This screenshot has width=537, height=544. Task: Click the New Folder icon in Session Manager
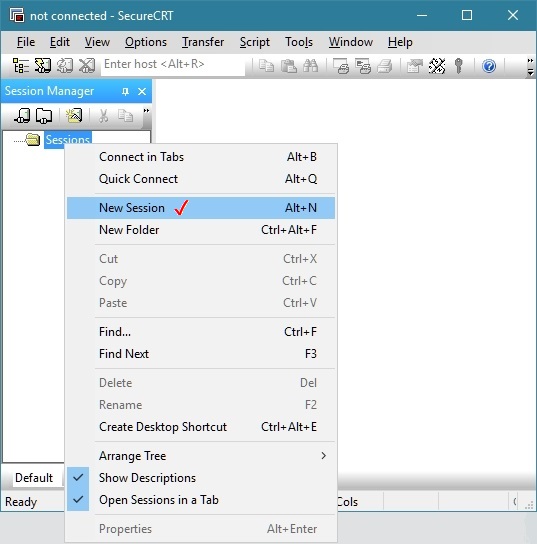coord(44,116)
